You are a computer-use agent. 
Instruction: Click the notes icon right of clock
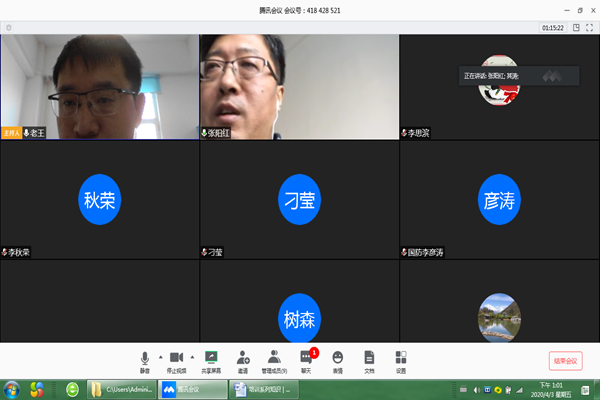coord(585,390)
